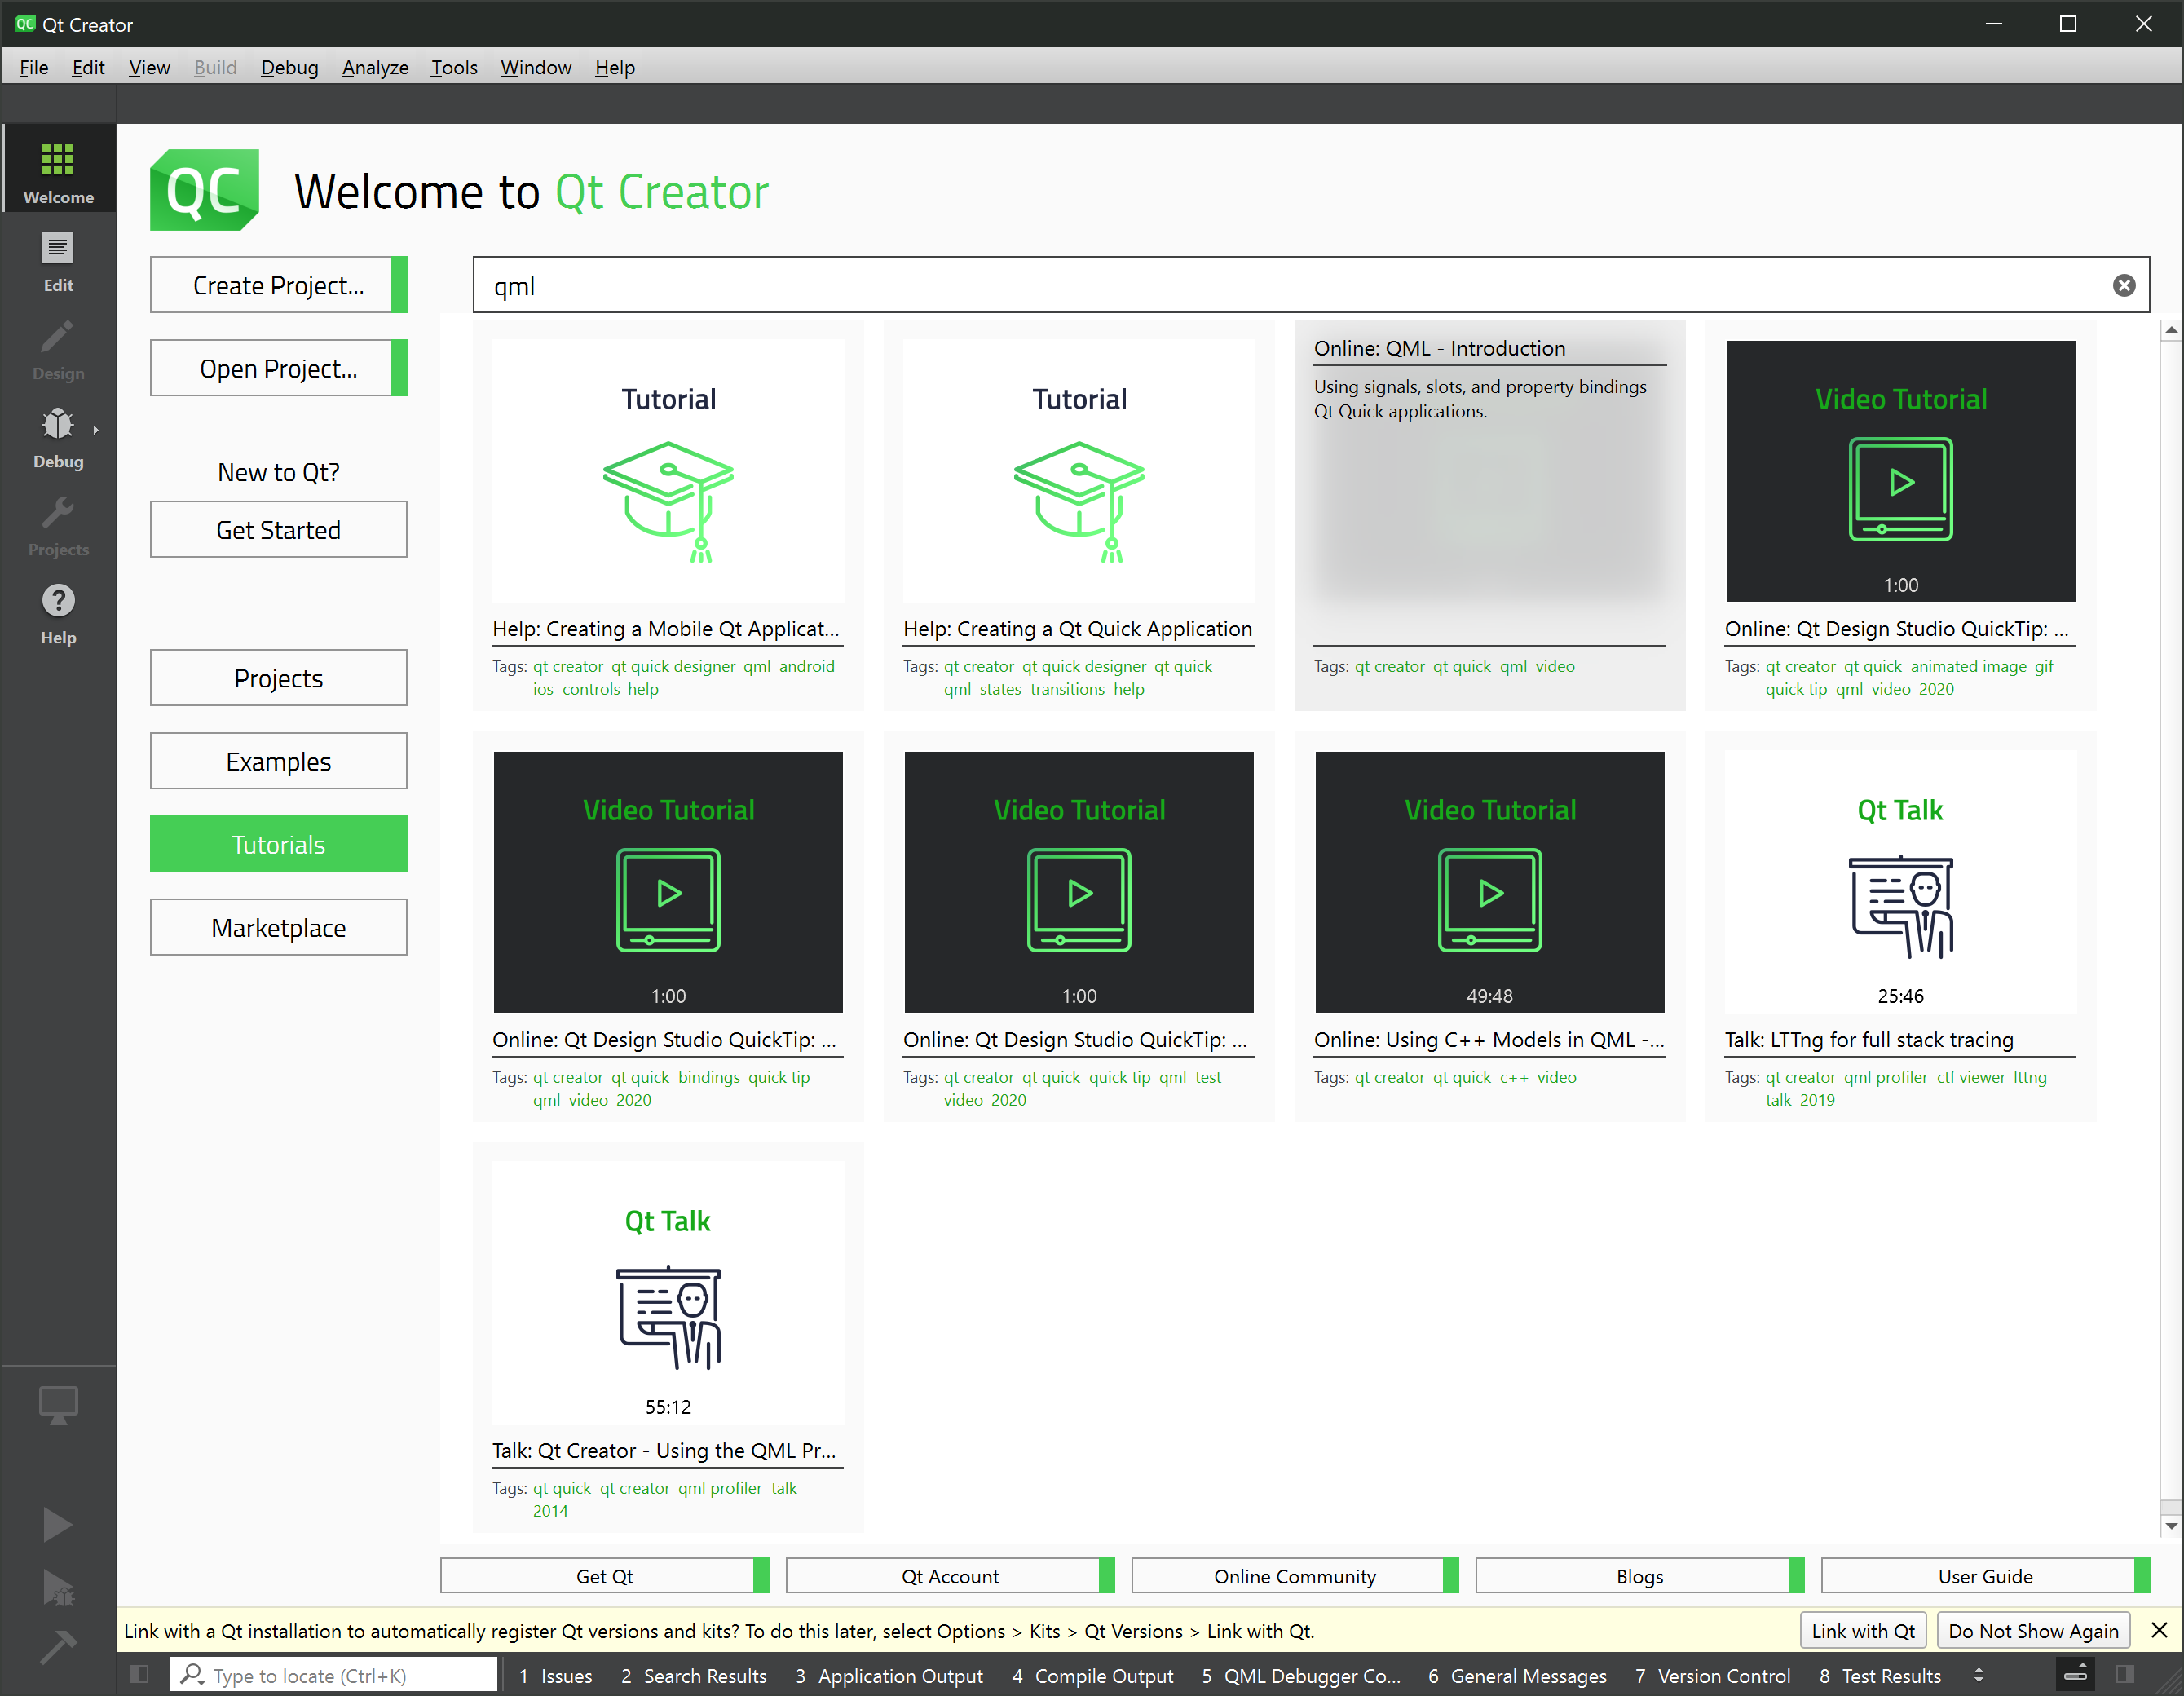Click the Build hammer icon
Viewport: 2184px width, 1696px height.
tap(57, 1645)
